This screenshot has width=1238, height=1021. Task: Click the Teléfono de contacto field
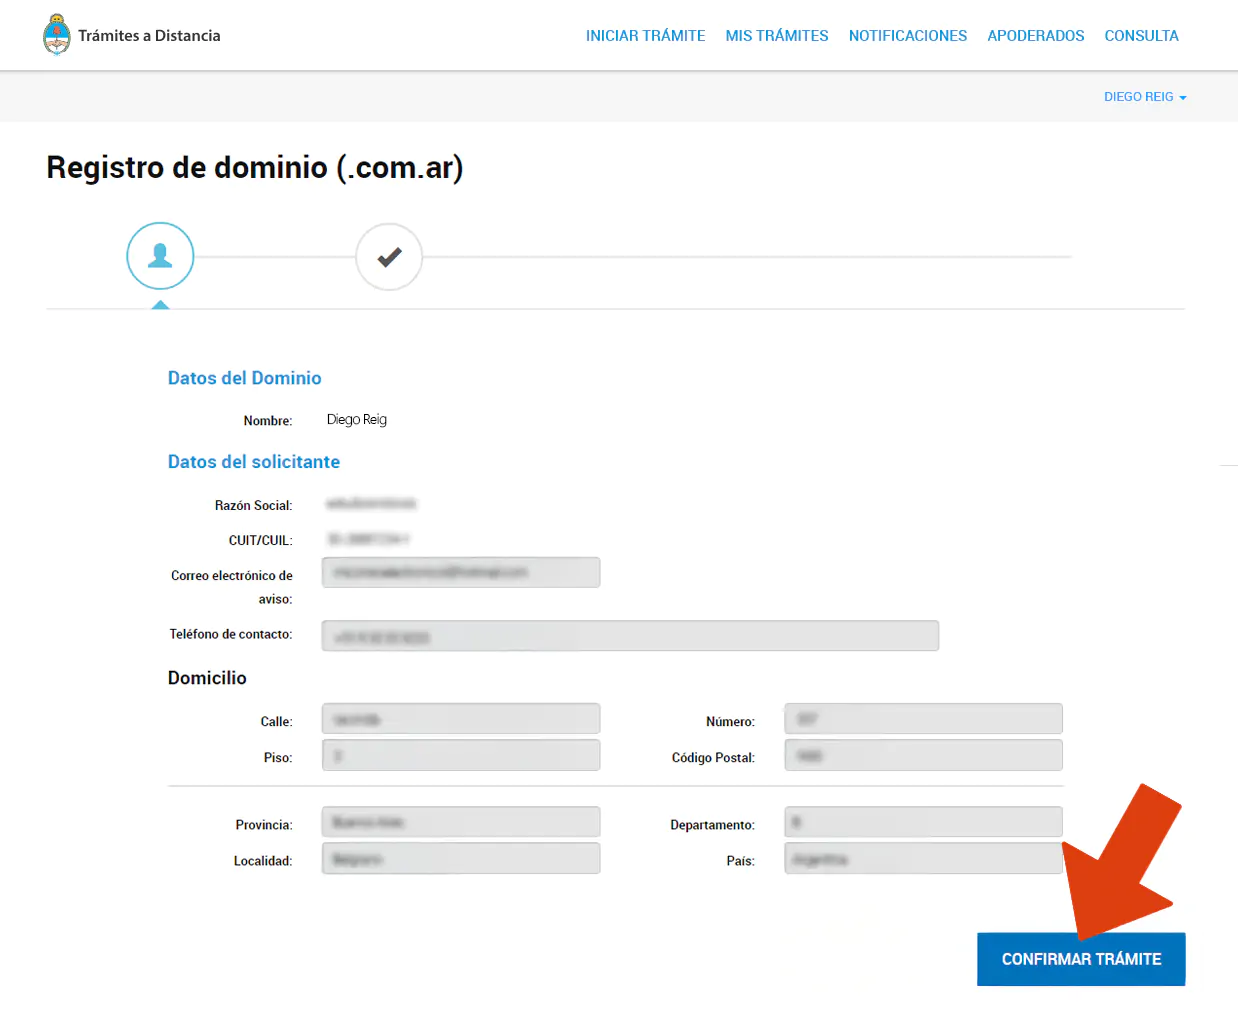click(630, 635)
